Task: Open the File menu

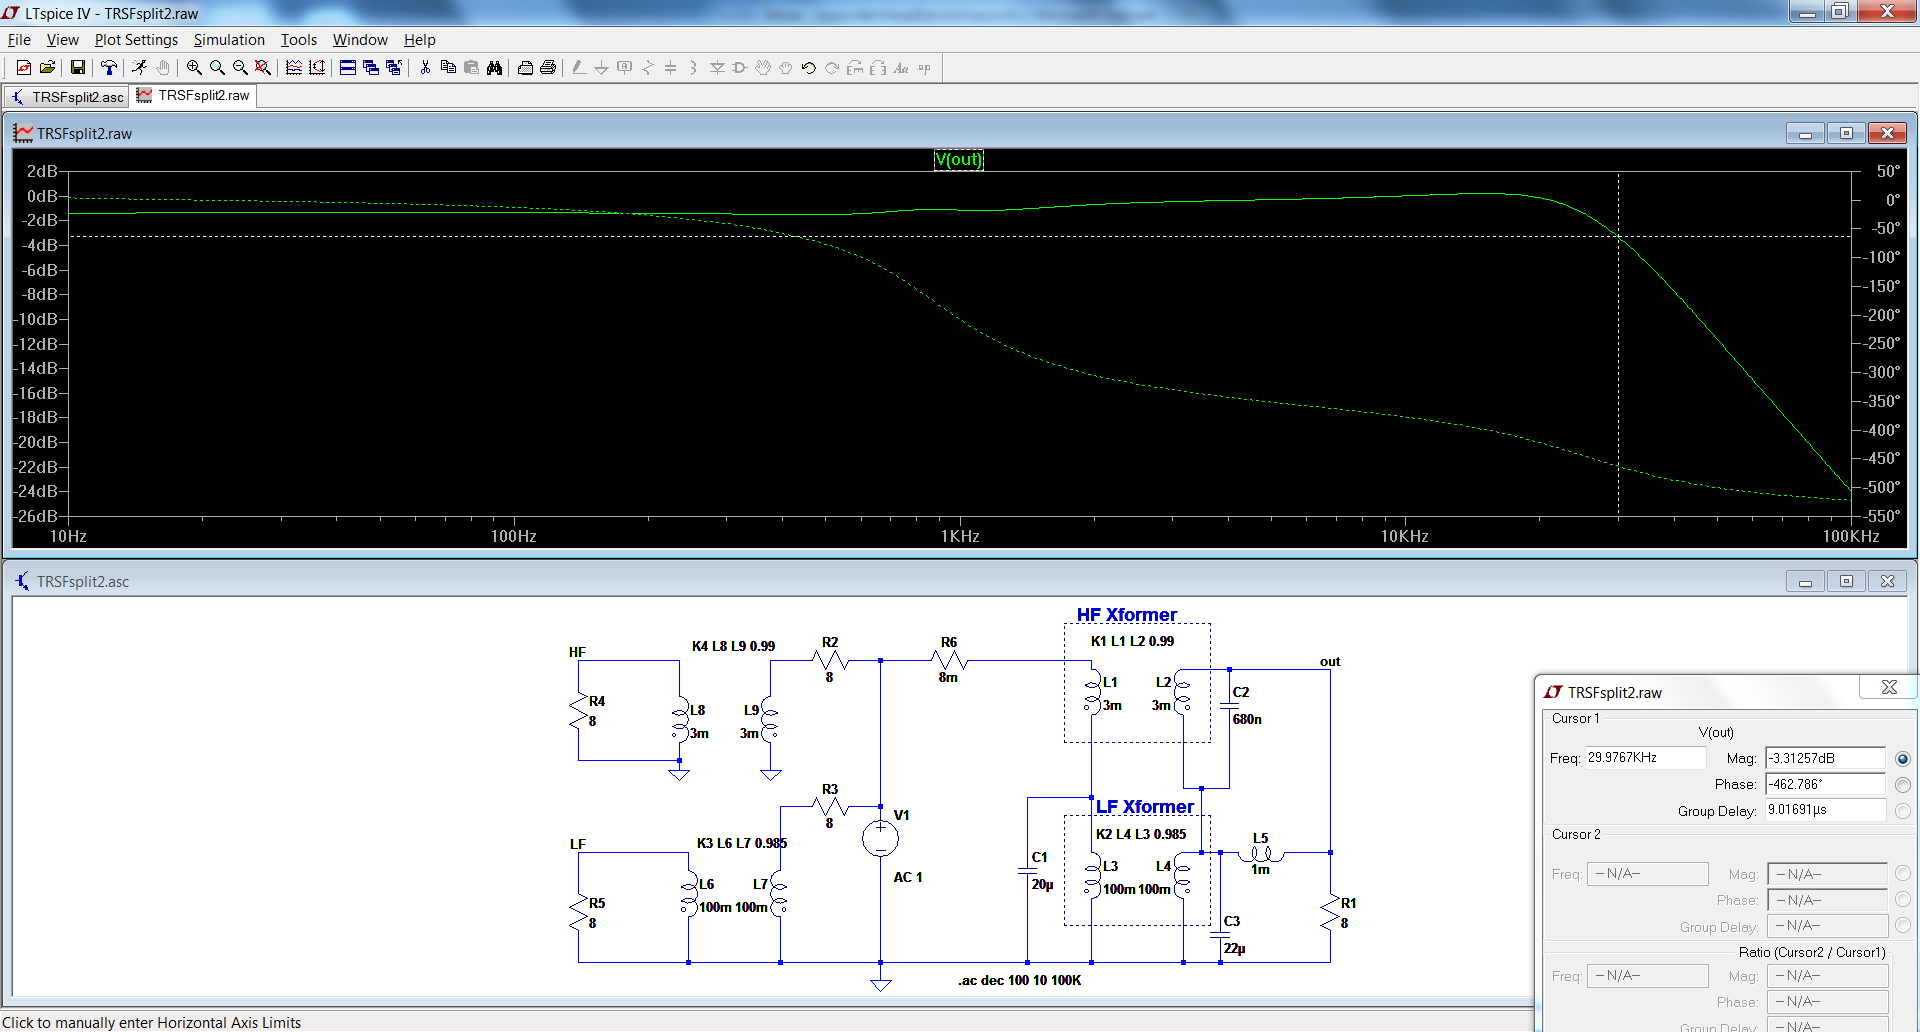Action: tap(19, 40)
